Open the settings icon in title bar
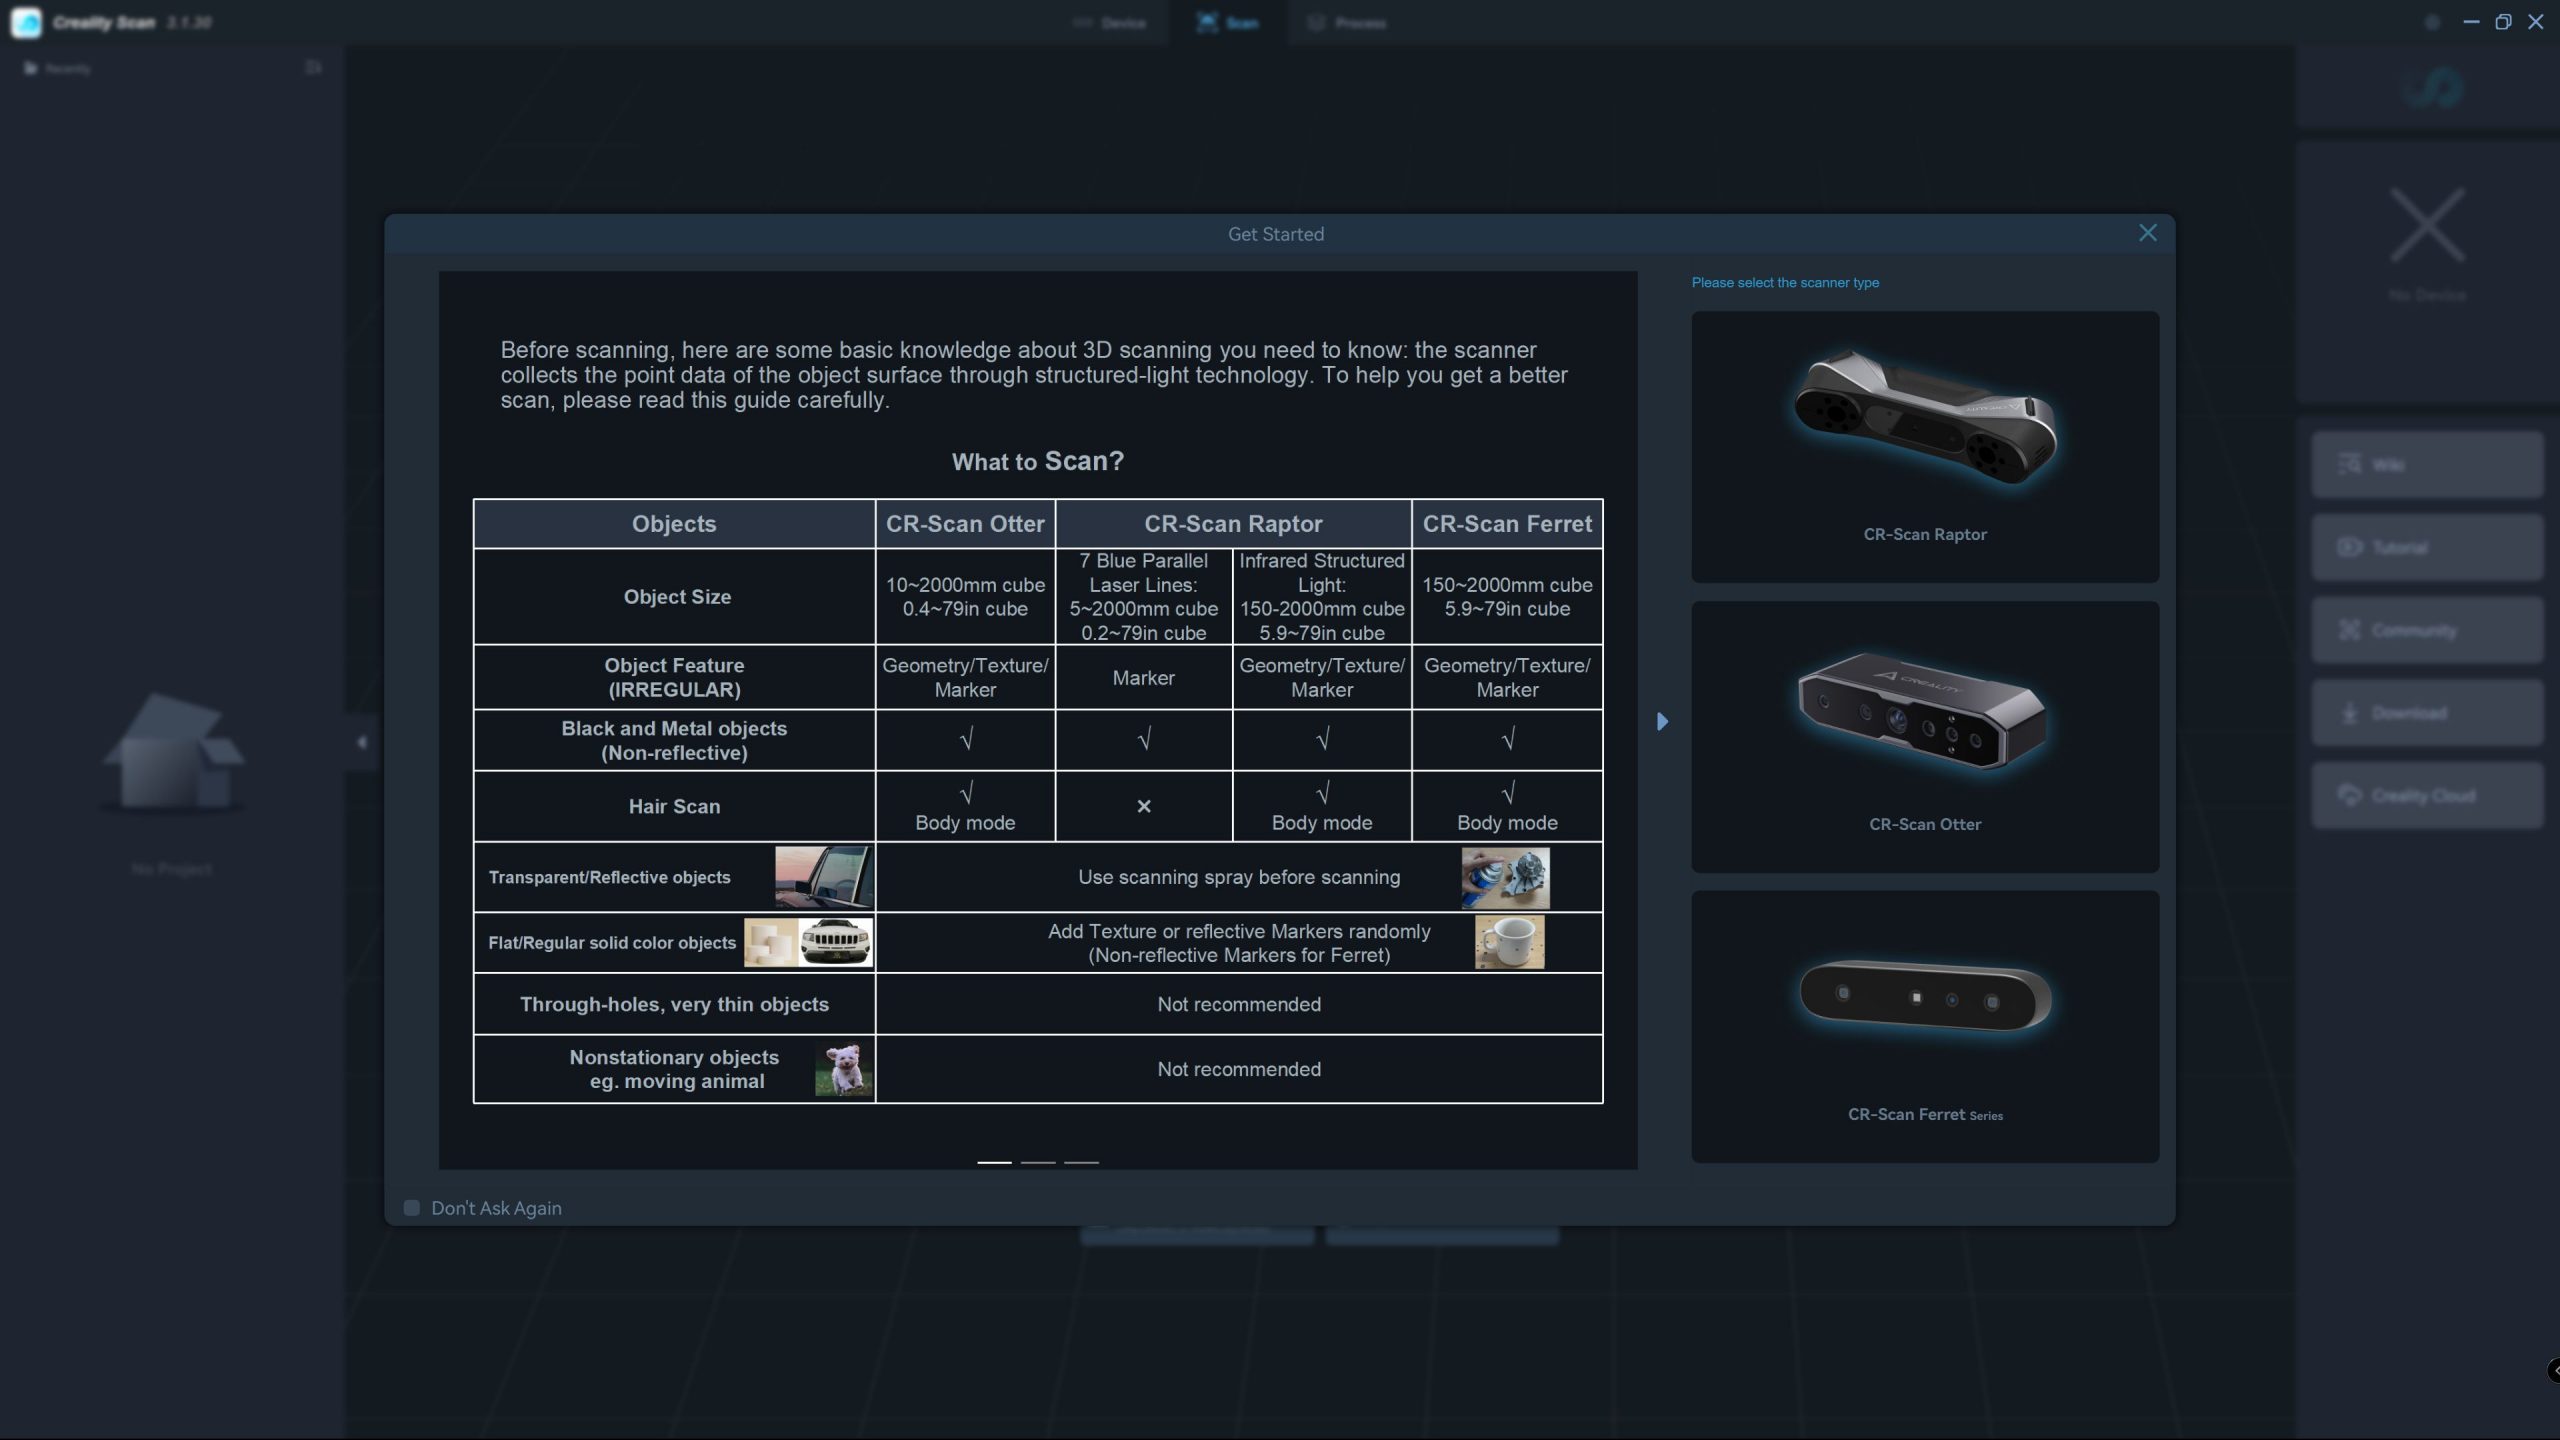 click(2432, 22)
